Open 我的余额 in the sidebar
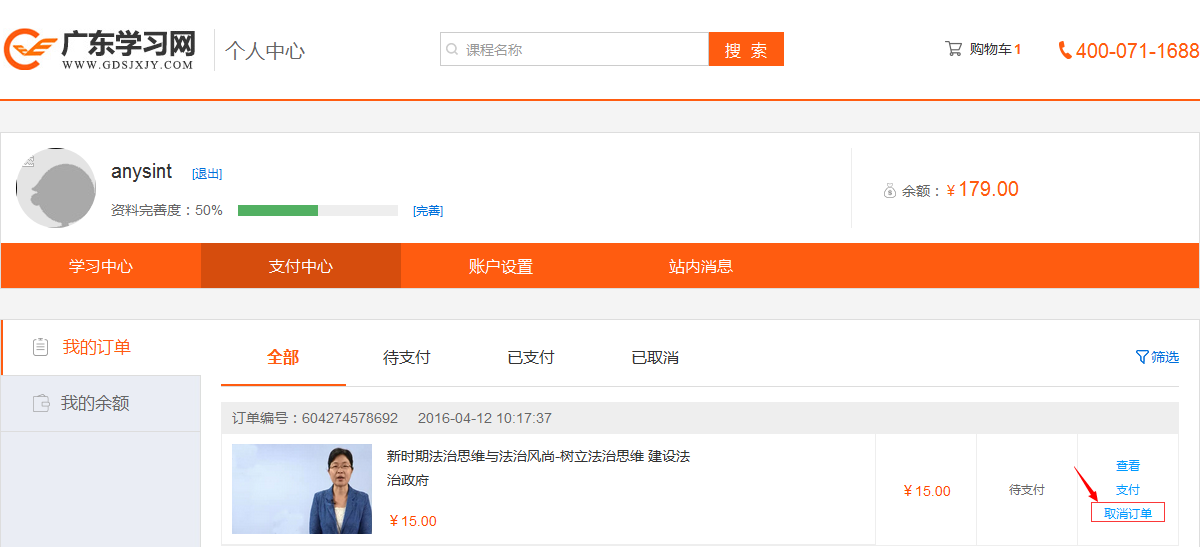Screen dimensions: 1200x547 click(95, 403)
